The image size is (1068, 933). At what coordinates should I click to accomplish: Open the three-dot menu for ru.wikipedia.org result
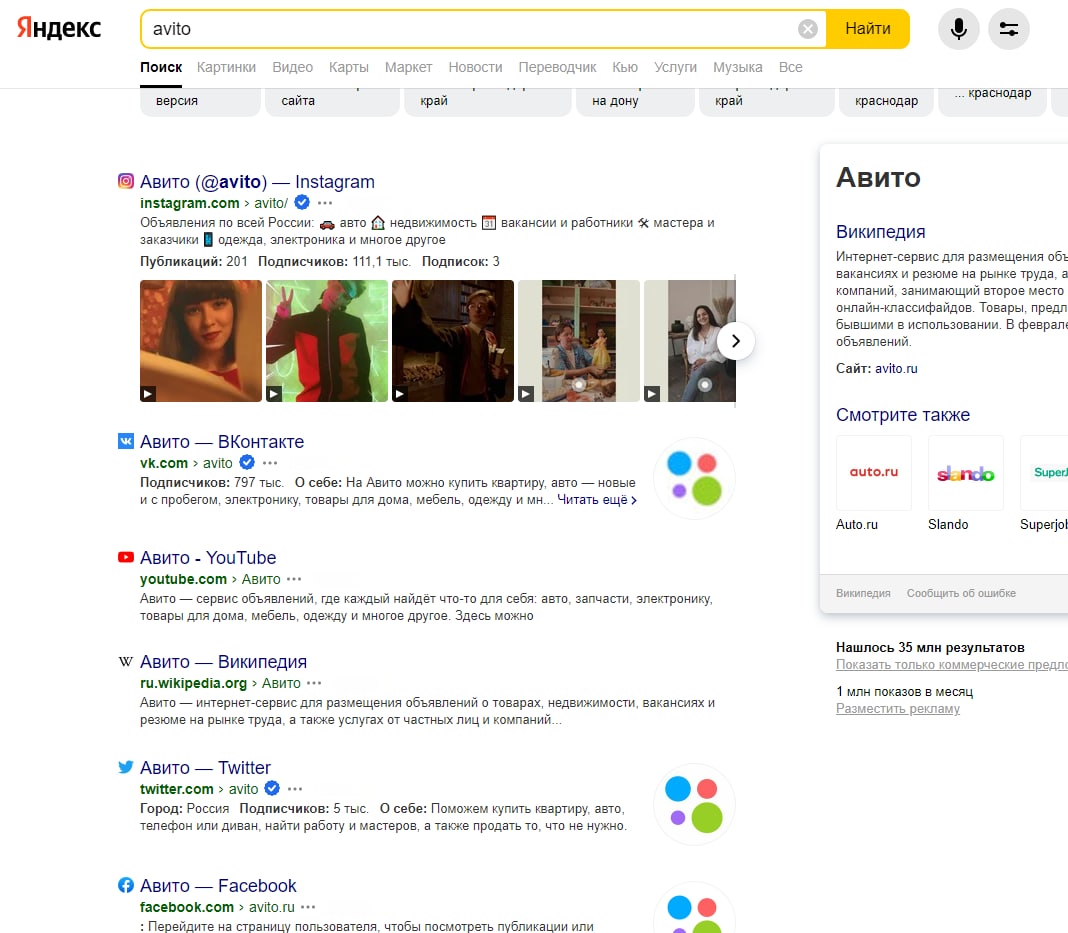(314, 683)
